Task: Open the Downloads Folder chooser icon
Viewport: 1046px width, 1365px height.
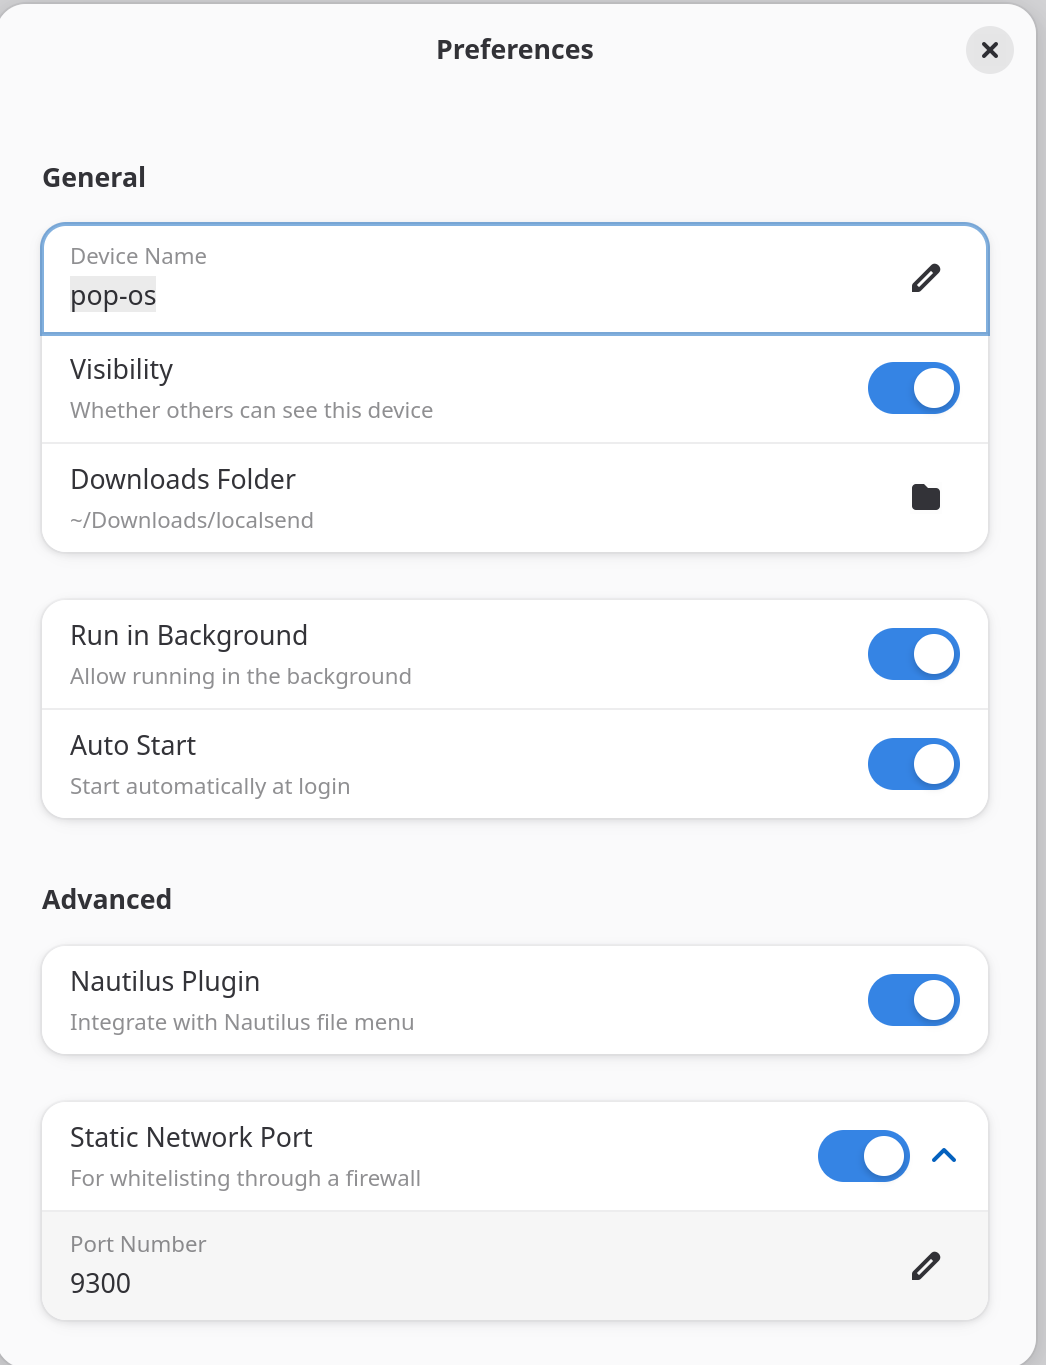Action: (926, 497)
